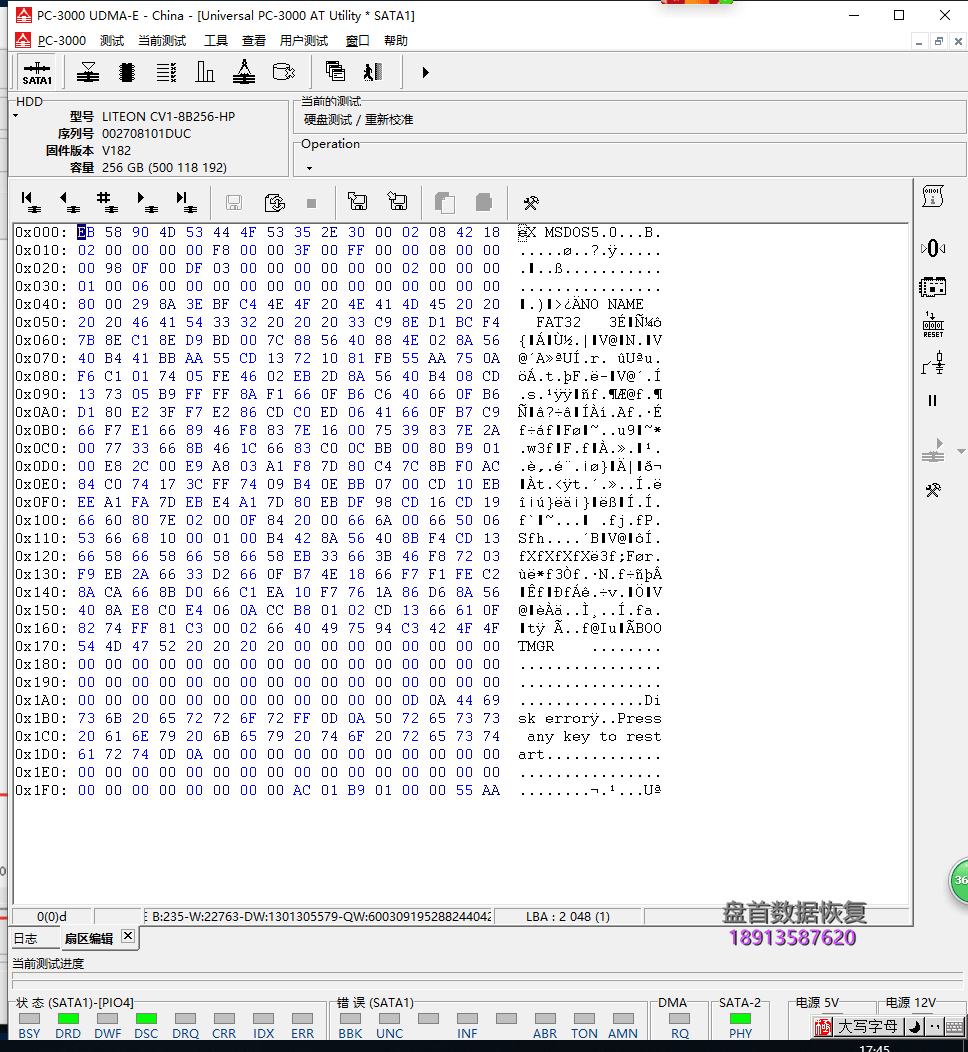Screen dimensions: 968x1052
Task: Click the test progress bar
Action: pyautogui.click(x=488, y=980)
